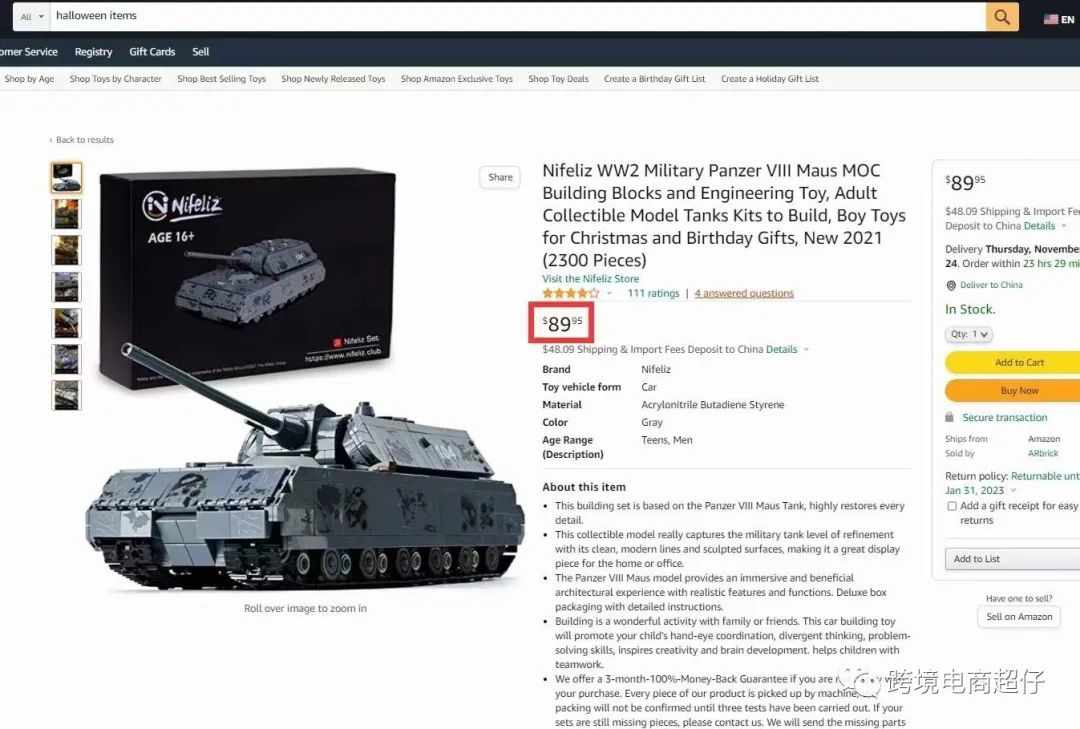
Task: Click the secure transaction lock icon
Action: click(x=949, y=418)
